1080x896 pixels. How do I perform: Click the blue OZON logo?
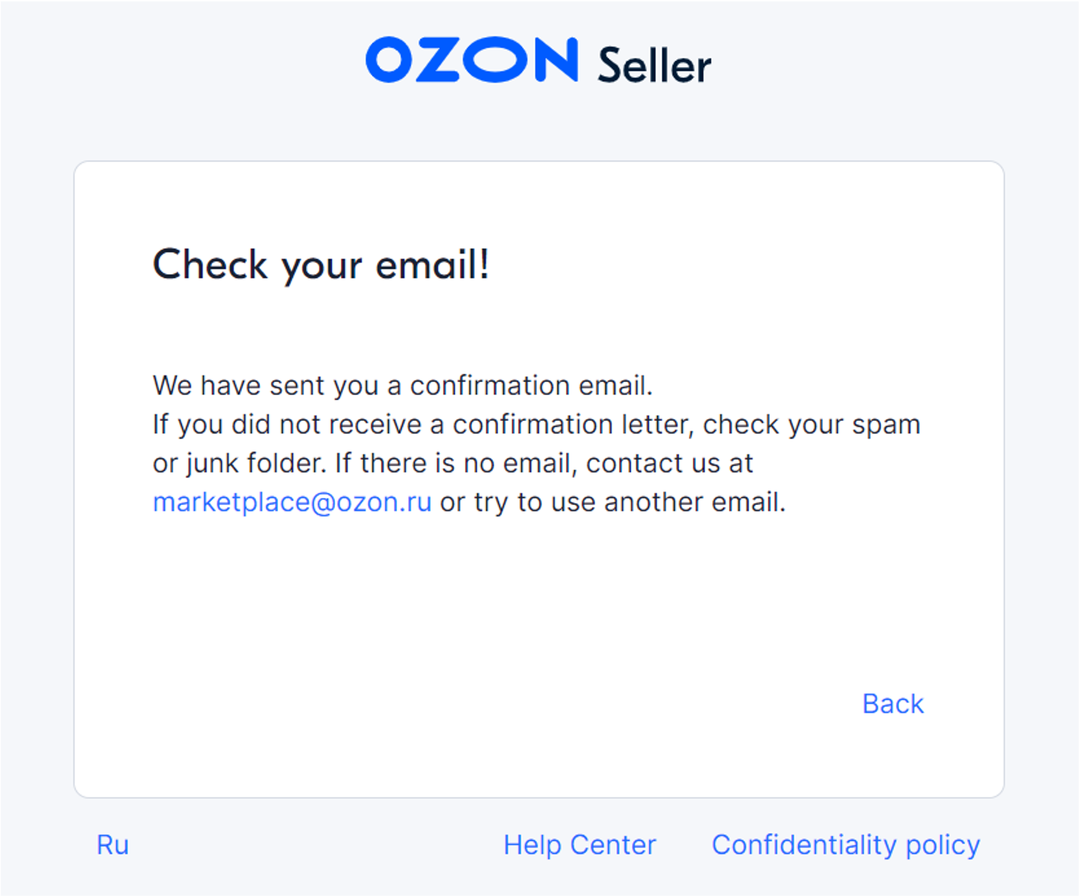[x=471, y=60]
